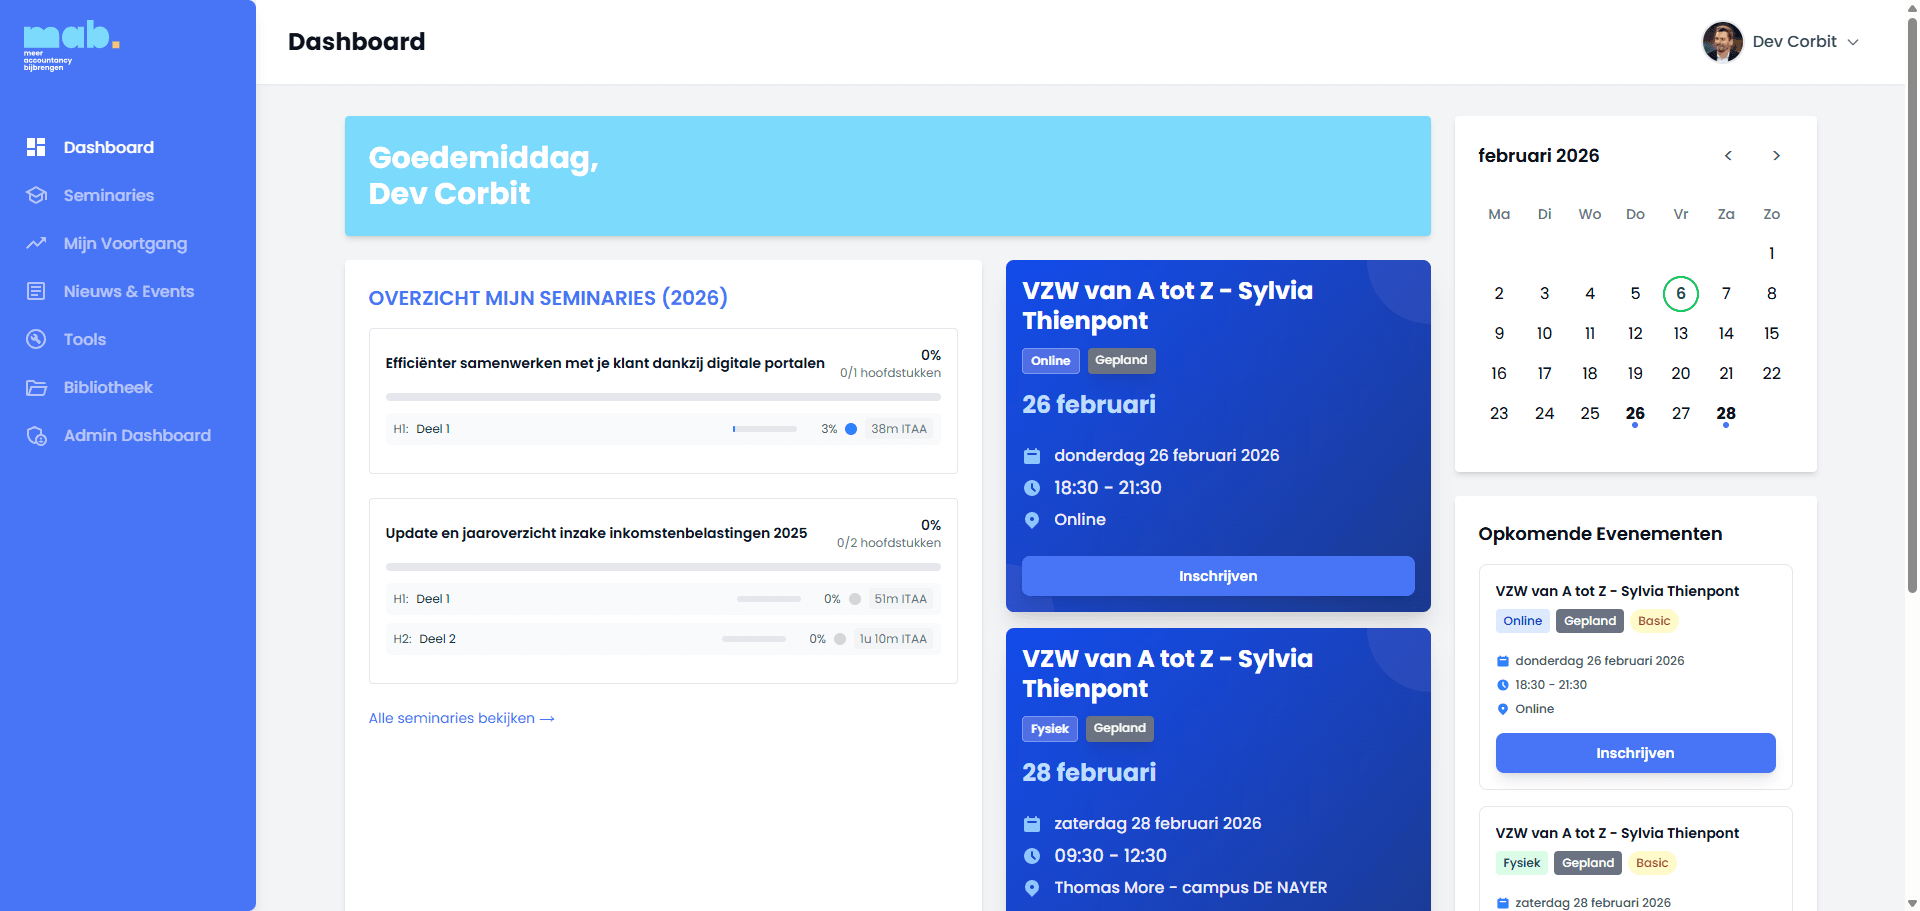Open Bibliotheek using the folder icon

click(36, 387)
